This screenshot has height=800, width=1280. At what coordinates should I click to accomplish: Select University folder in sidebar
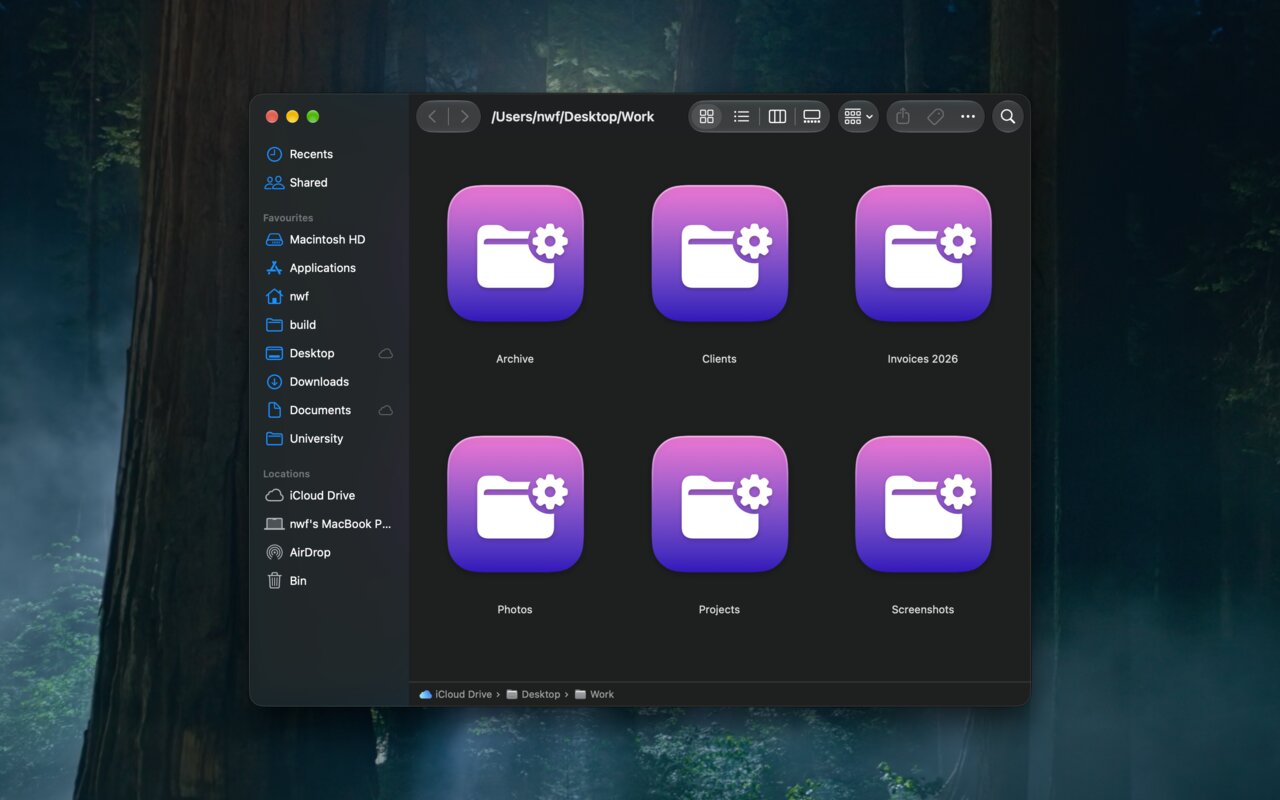pyautogui.click(x=329, y=439)
